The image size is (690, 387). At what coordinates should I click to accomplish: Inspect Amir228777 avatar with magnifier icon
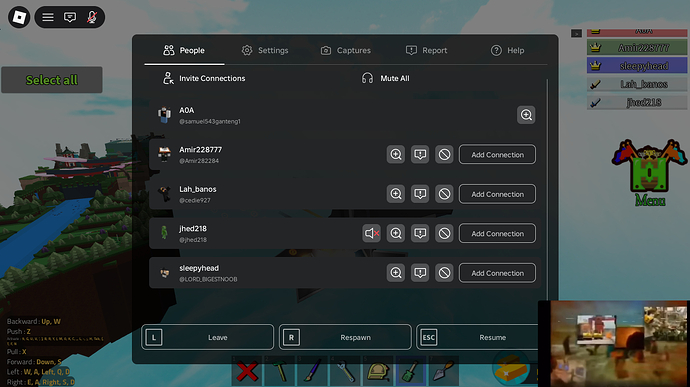coord(396,155)
